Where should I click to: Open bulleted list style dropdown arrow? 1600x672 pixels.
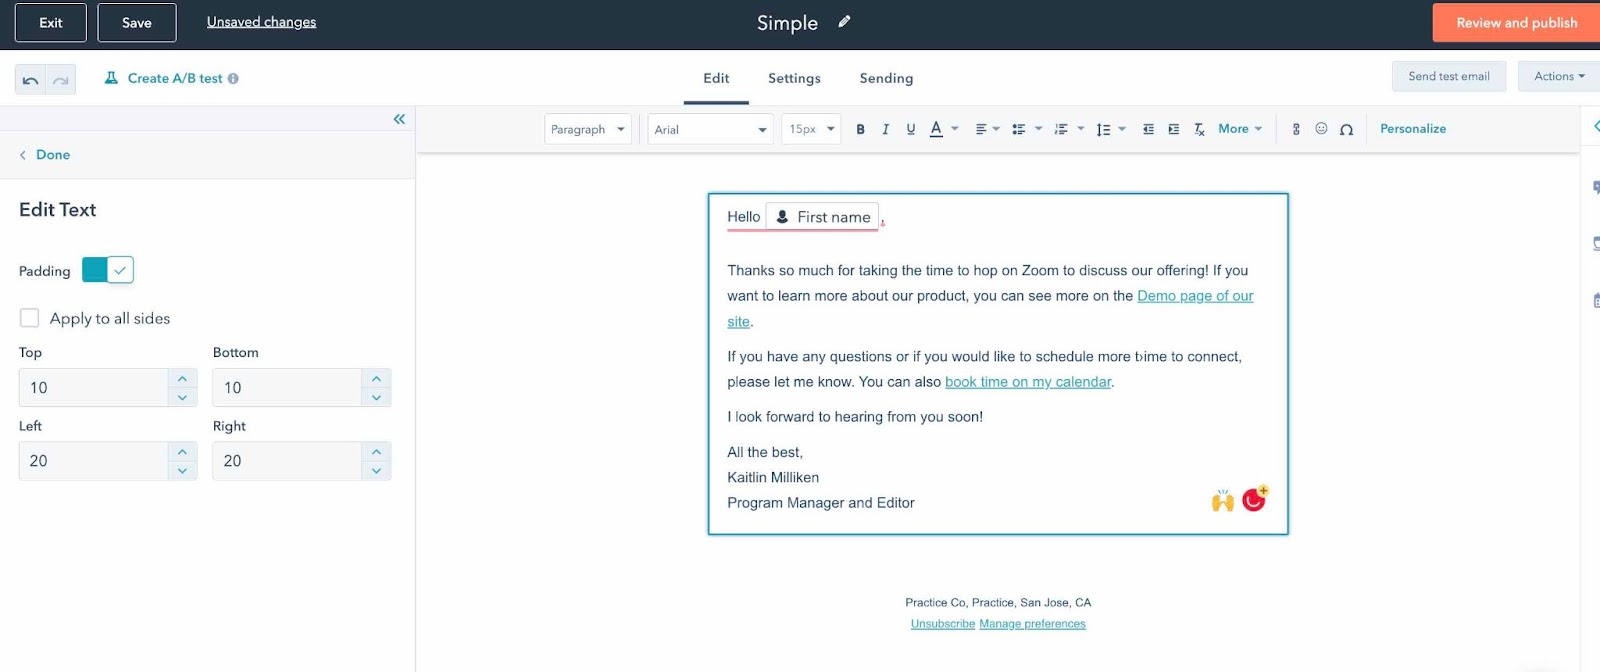[1038, 129]
